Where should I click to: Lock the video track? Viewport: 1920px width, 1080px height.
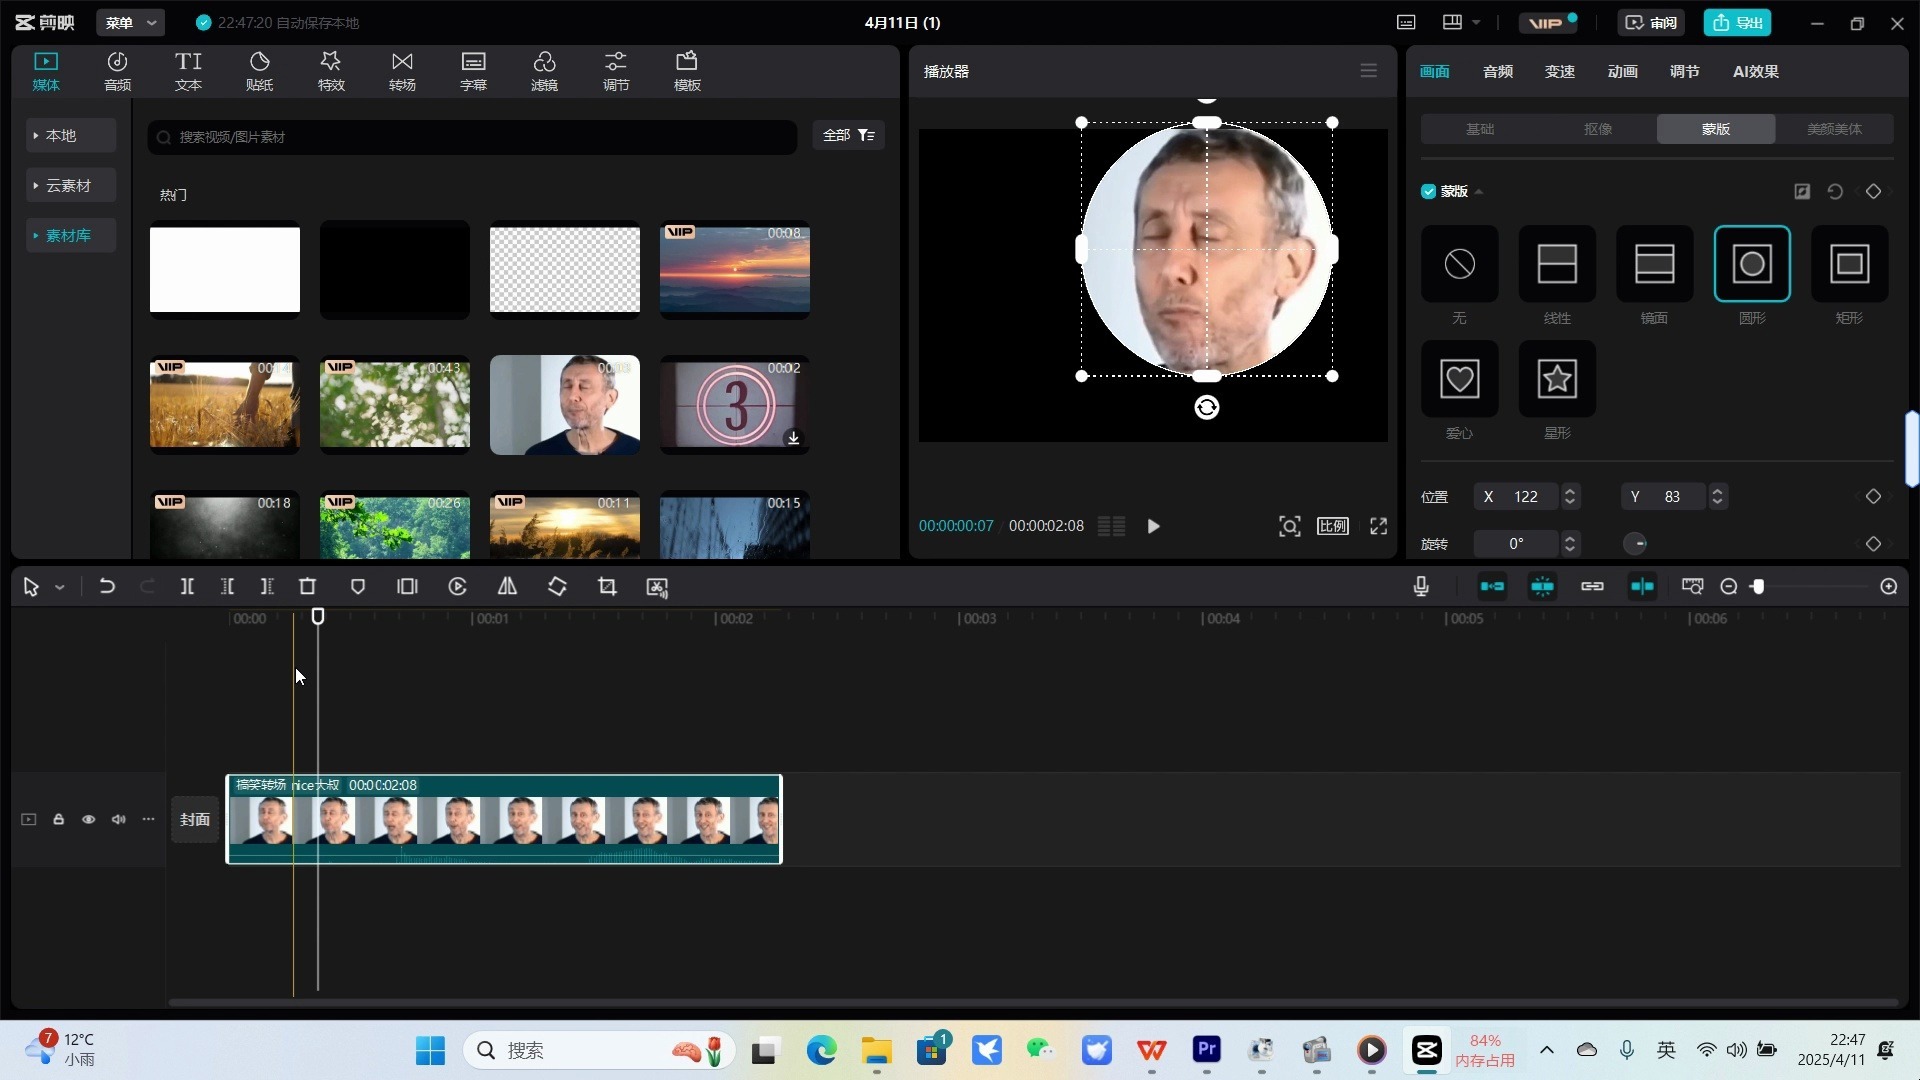point(58,820)
